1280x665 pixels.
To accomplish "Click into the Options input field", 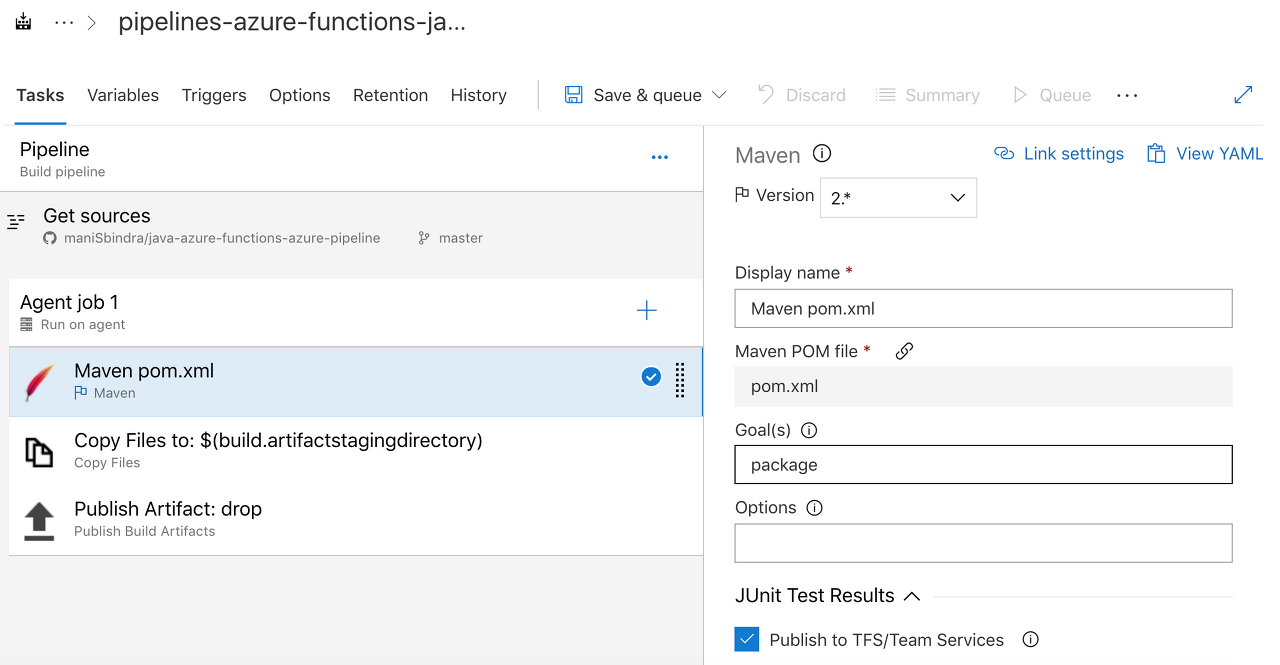I will point(983,543).
